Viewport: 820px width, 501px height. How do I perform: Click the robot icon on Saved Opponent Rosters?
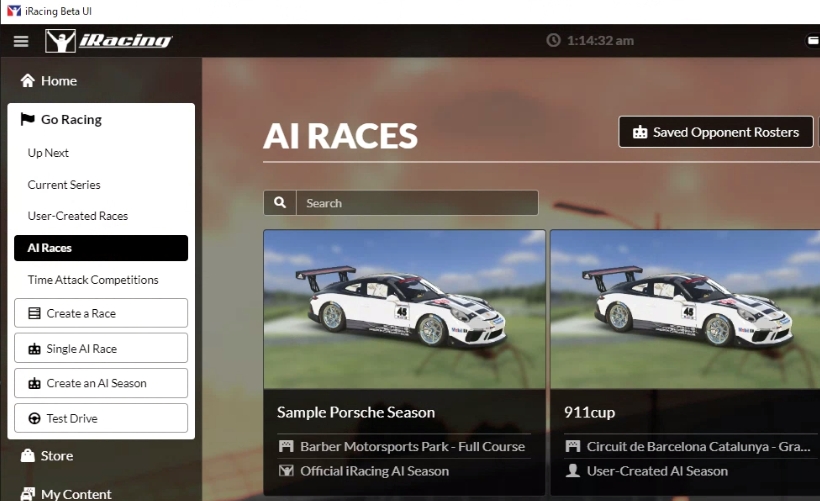[x=640, y=132]
